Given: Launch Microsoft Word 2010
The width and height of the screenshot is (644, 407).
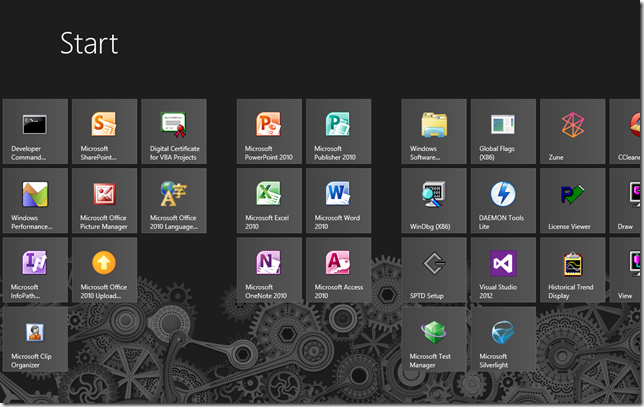Looking at the screenshot, I should click(x=338, y=201).
